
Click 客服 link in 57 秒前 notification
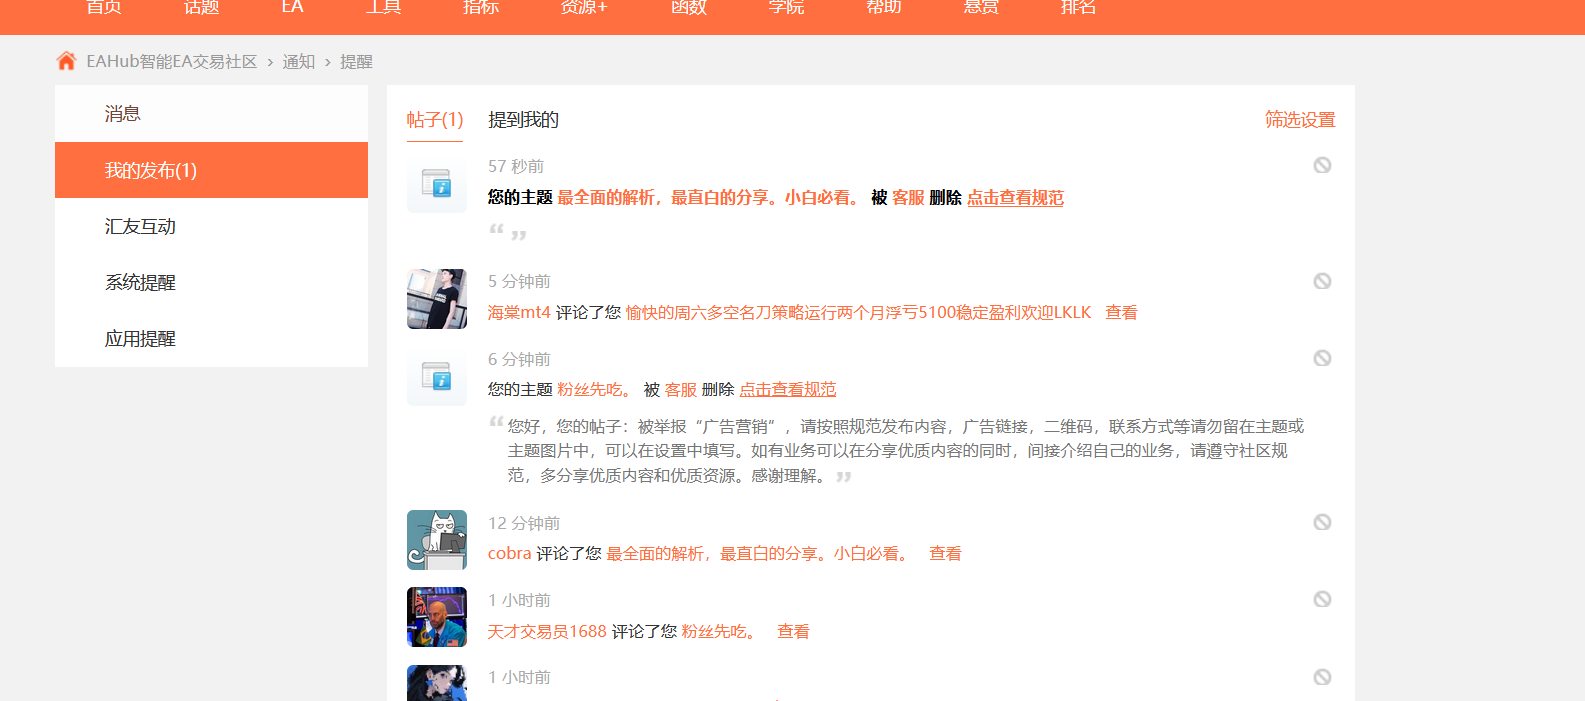point(908,198)
